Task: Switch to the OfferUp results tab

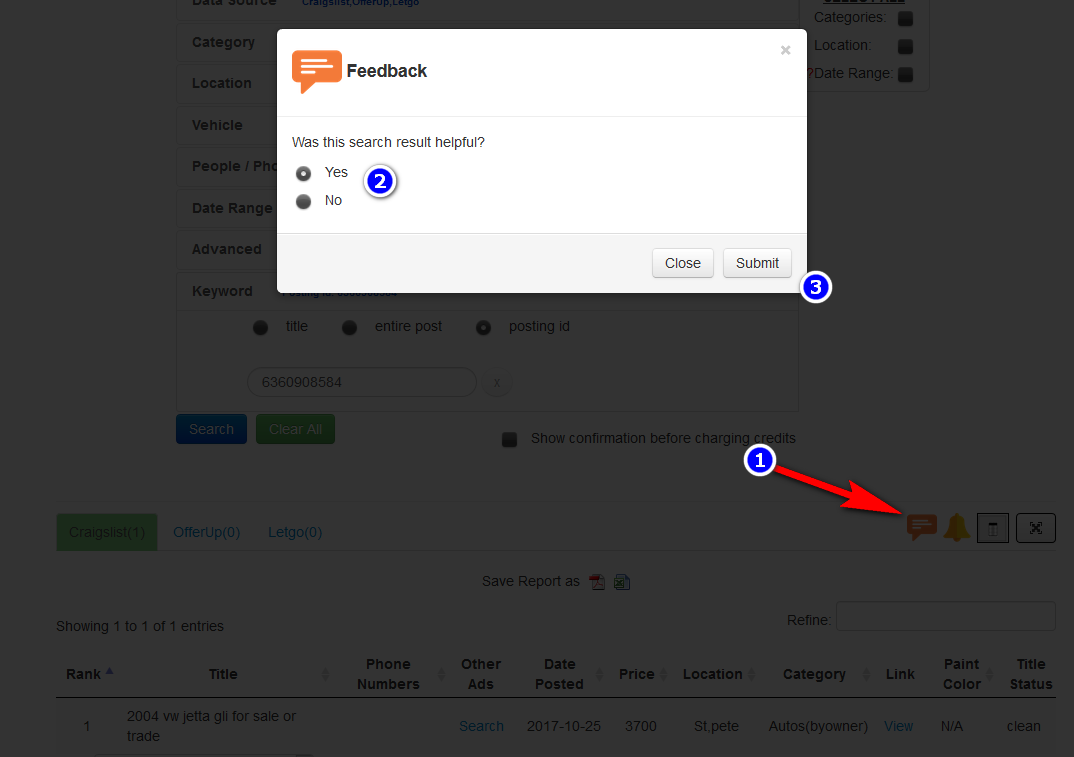Action: (206, 531)
